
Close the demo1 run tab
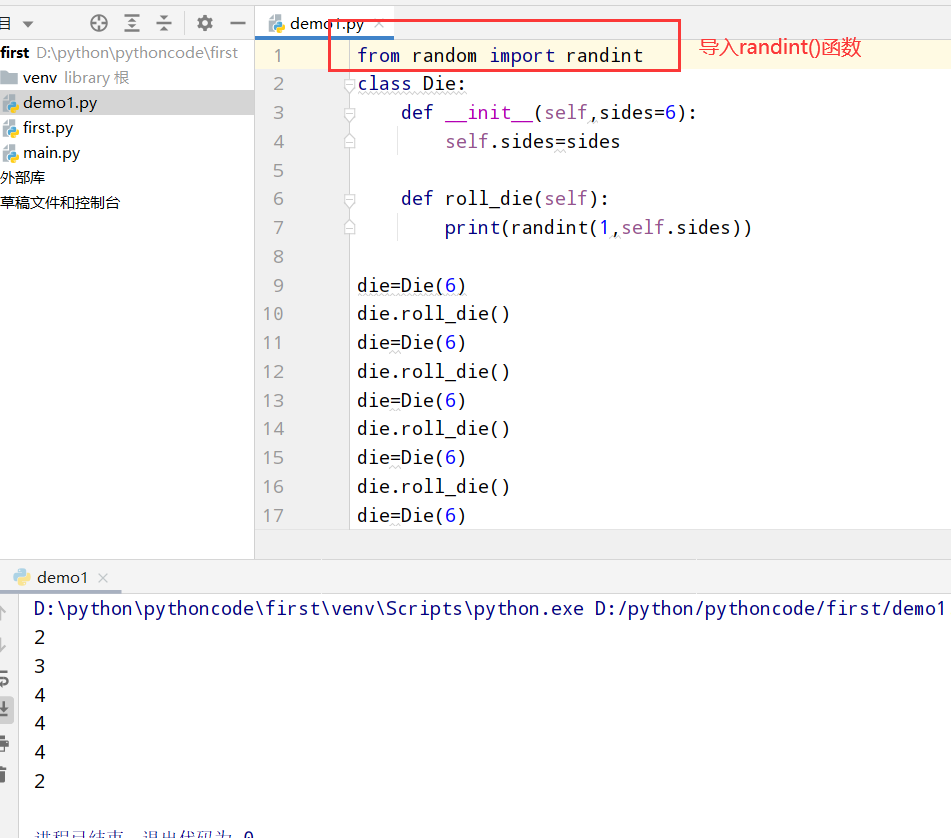click(103, 578)
